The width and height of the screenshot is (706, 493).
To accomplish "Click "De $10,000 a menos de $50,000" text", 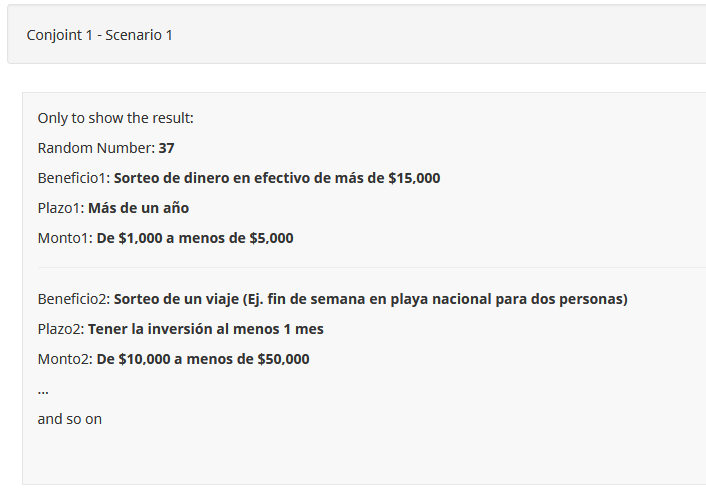I will pyautogui.click(x=203, y=359).
